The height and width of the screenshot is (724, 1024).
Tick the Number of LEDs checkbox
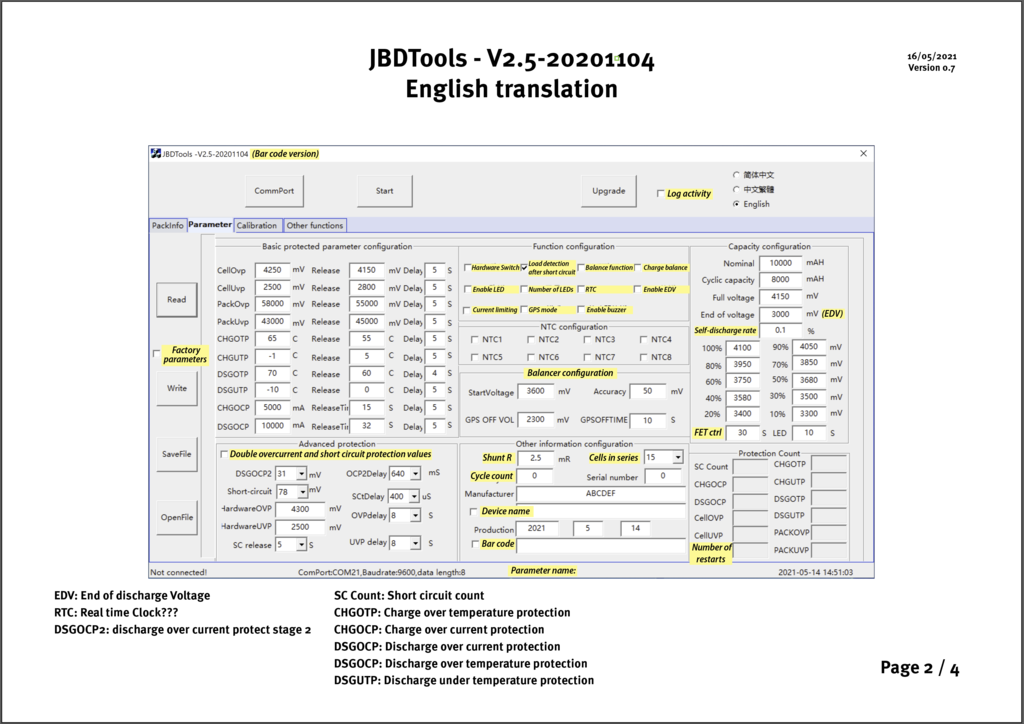click(524, 289)
